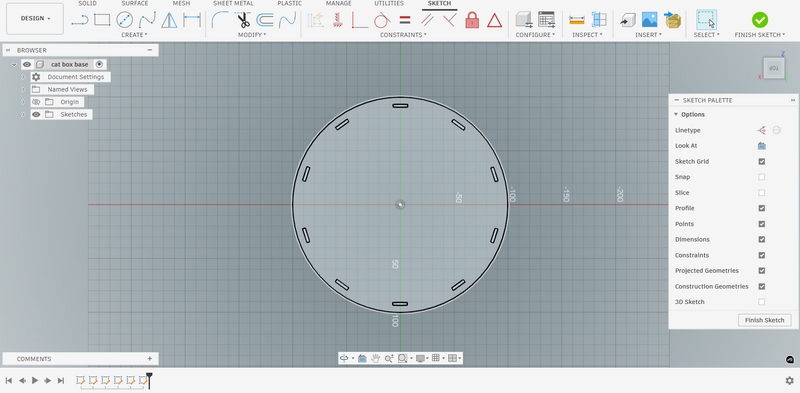This screenshot has width=800, height=393.
Task: Switch to the SURFACE tab
Action: [x=135, y=4]
